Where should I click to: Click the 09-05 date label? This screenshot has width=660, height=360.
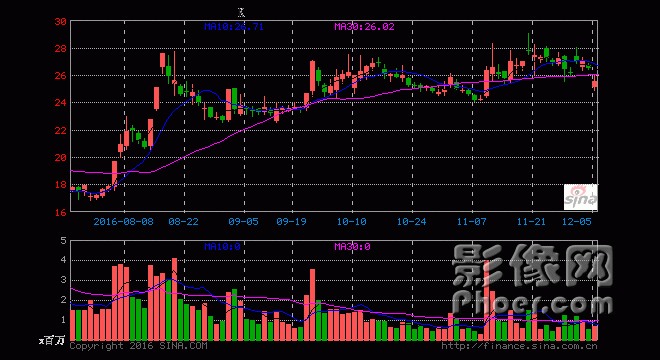point(243,221)
